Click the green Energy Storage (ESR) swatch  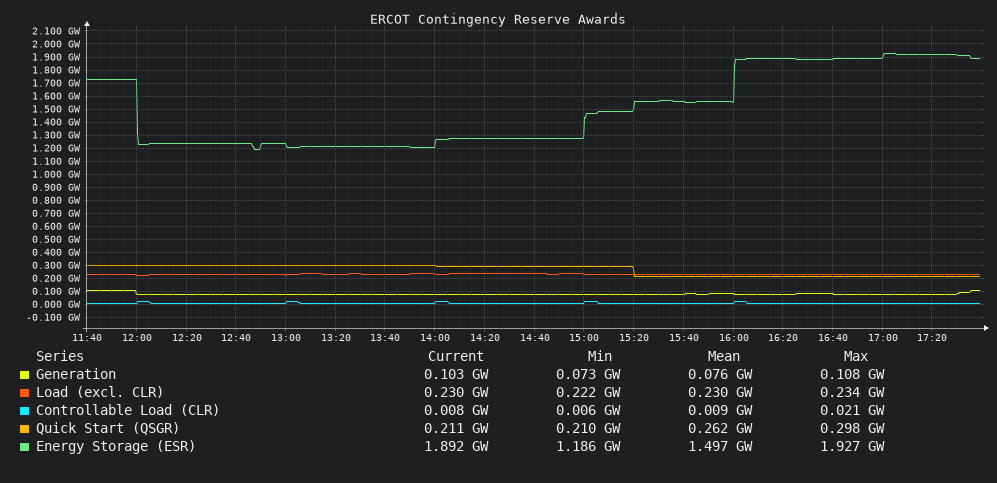pos(24,447)
